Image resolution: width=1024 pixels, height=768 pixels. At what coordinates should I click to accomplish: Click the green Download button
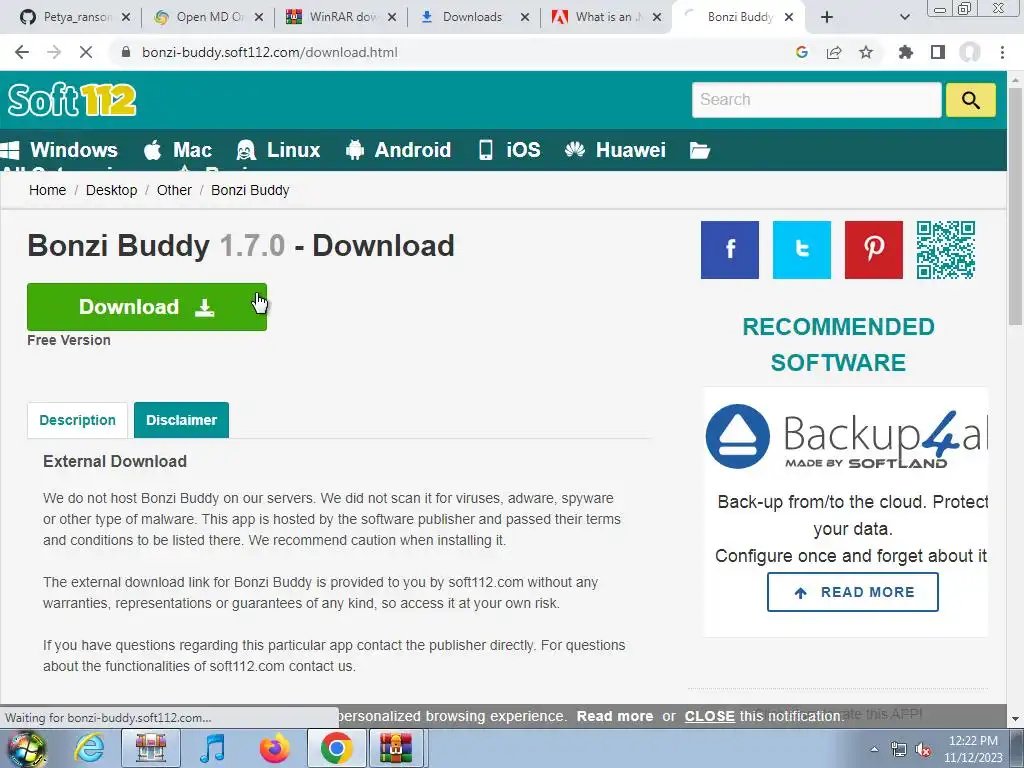tap(147, 307)
